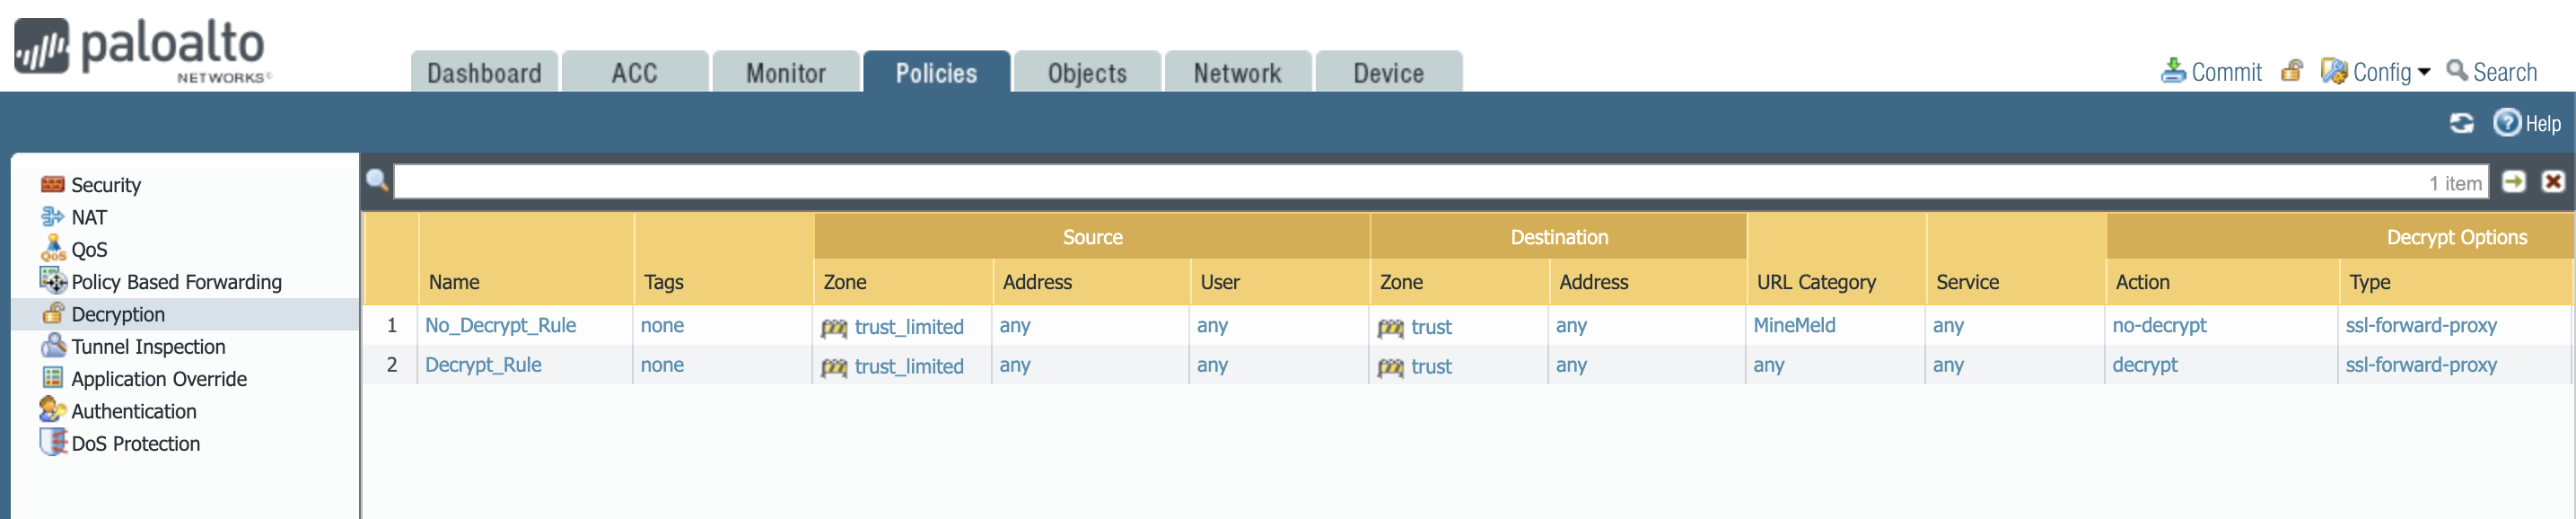
Task: Click the lock icon next to Commit
Action: 2292,71
